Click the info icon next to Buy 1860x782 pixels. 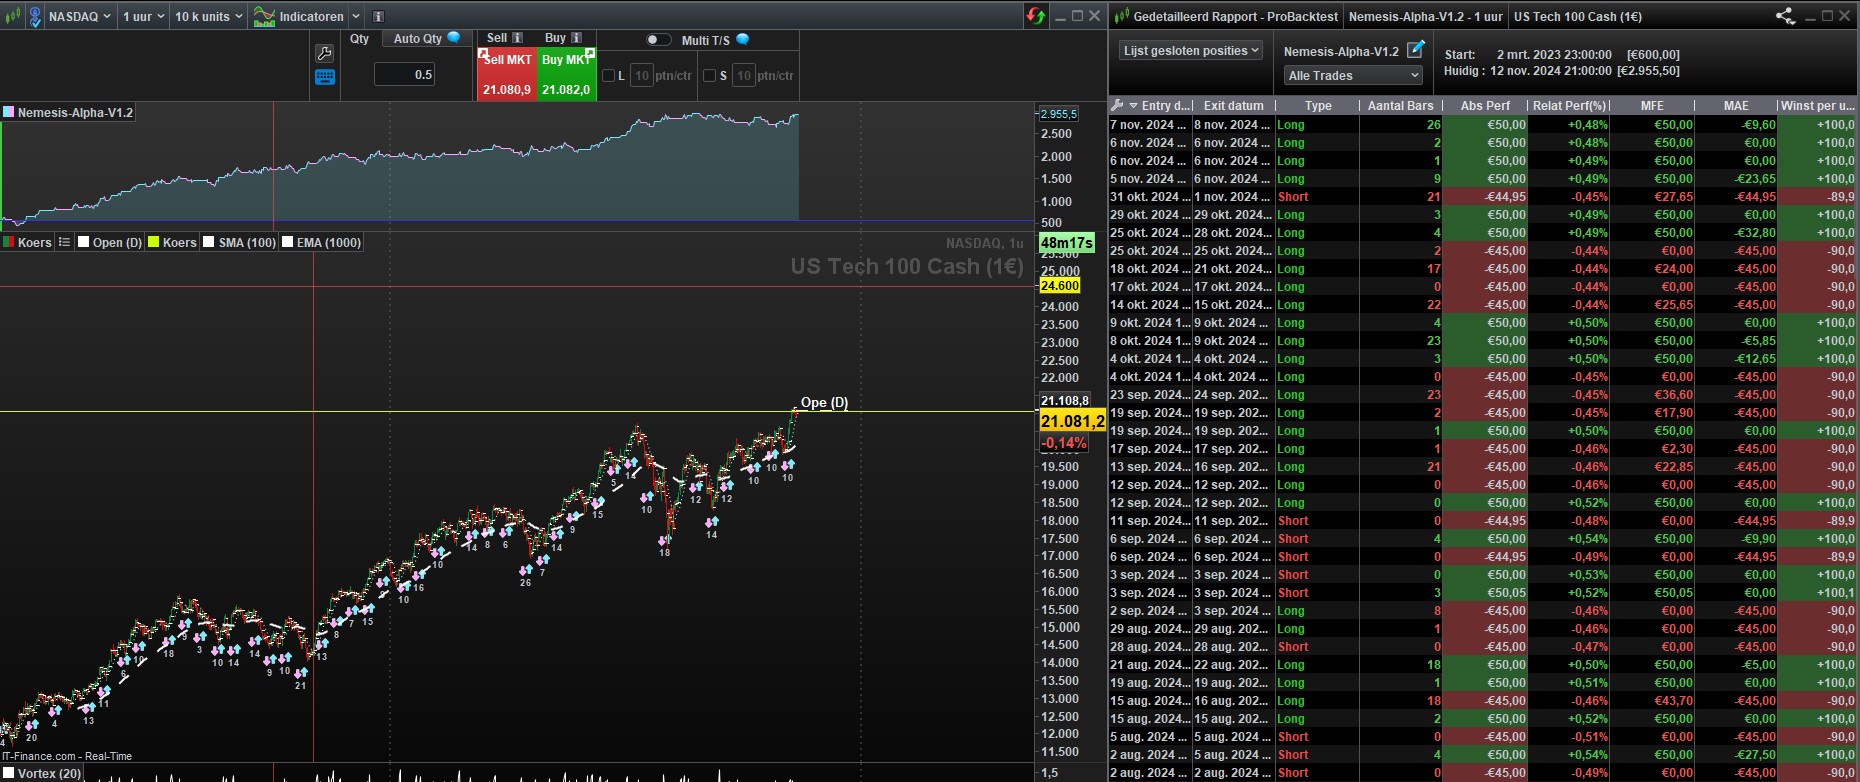tap(576, 38)
